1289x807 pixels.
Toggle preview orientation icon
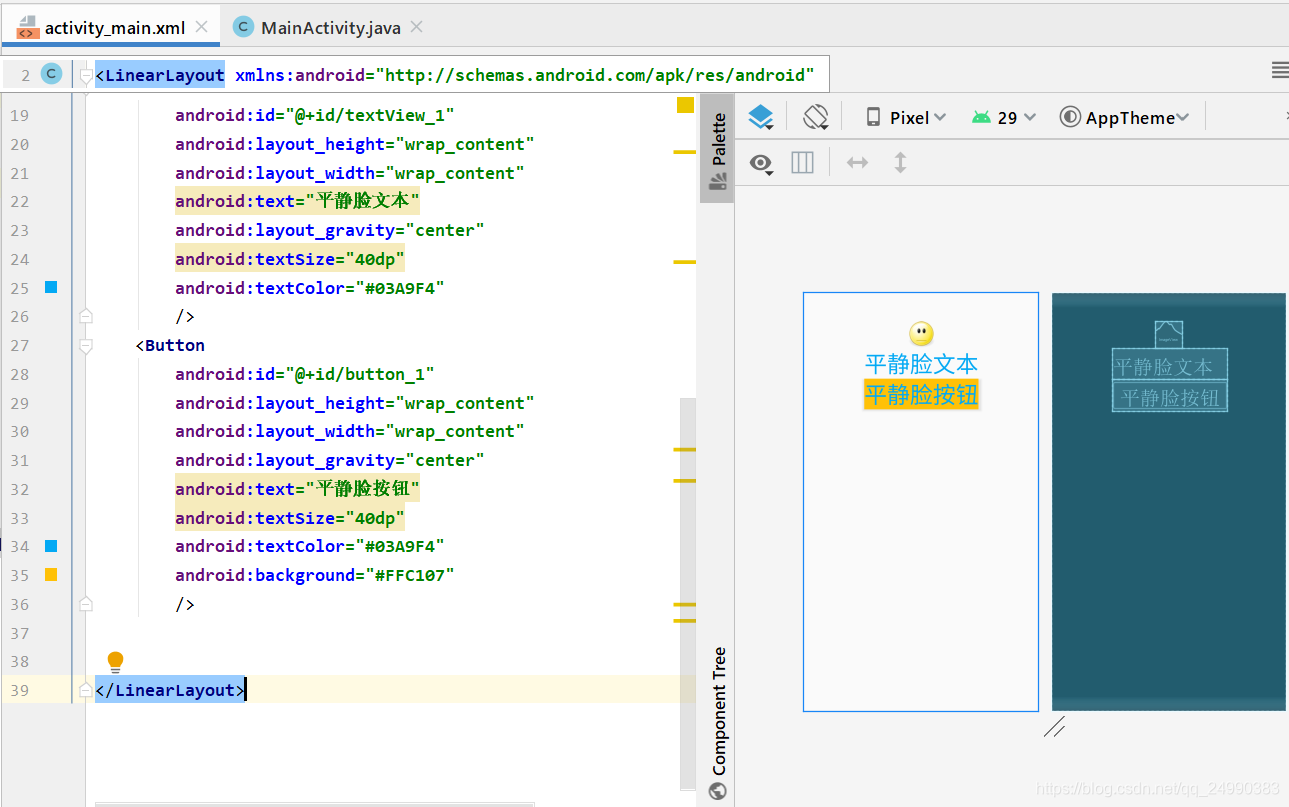coord(816,117)
